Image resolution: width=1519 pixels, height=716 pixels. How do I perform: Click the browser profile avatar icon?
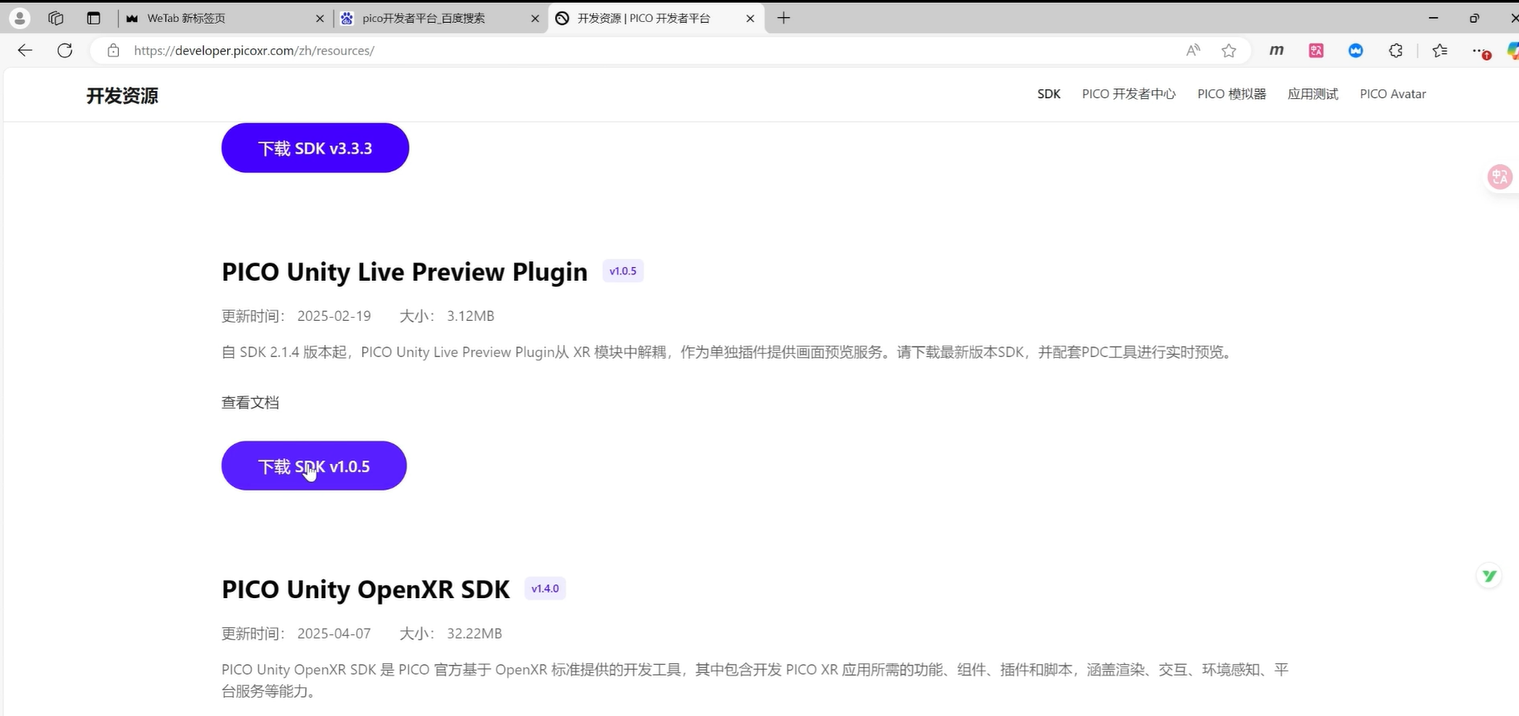pyautogui.click(x=19, y=18)
